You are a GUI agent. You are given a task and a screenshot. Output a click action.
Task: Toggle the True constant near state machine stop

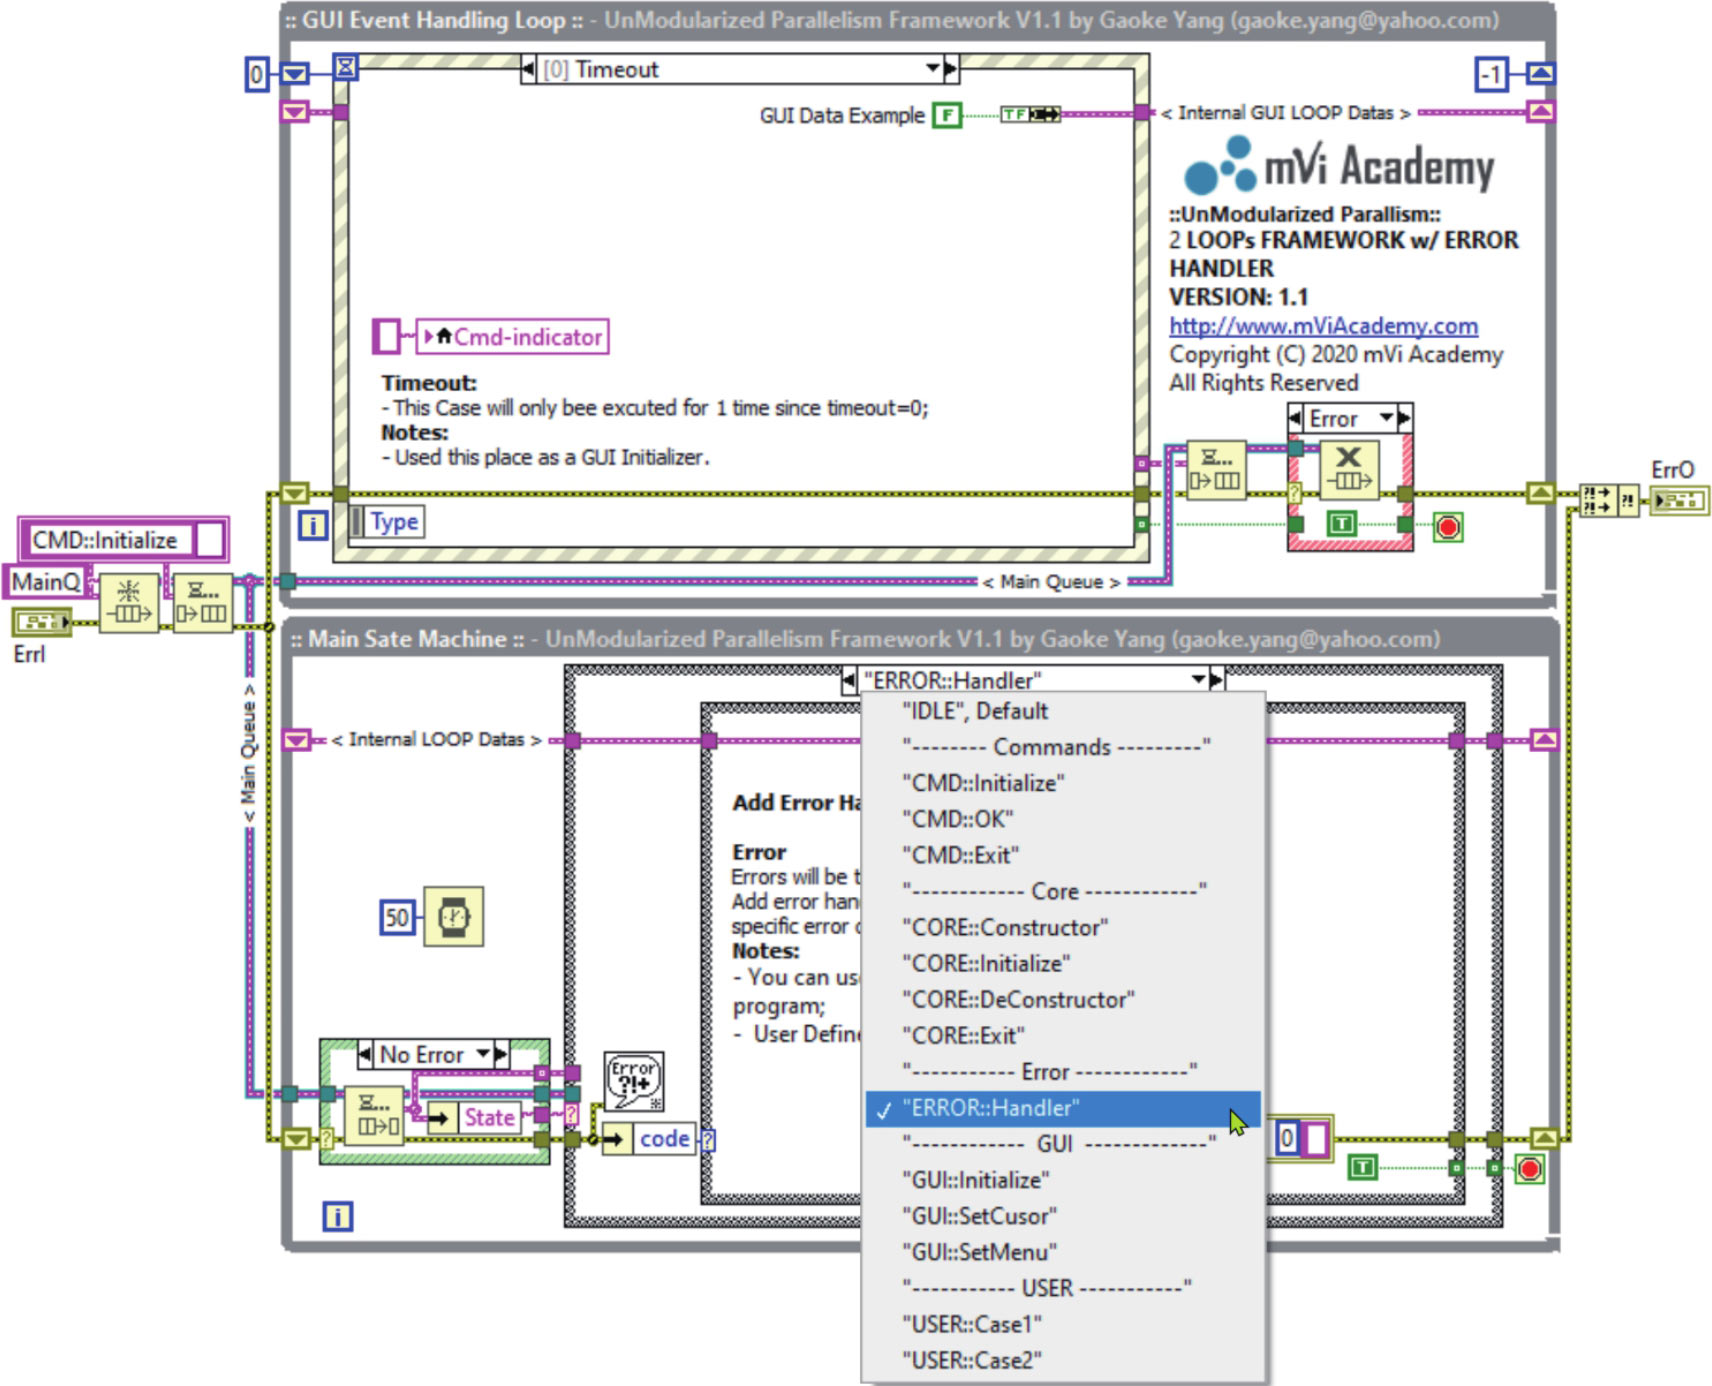(x=1362, y=1167)
